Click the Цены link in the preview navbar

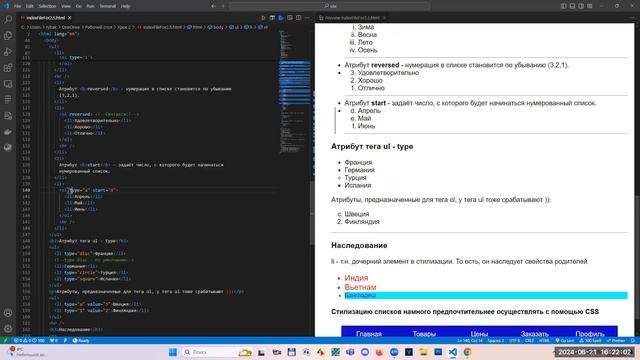479,333
